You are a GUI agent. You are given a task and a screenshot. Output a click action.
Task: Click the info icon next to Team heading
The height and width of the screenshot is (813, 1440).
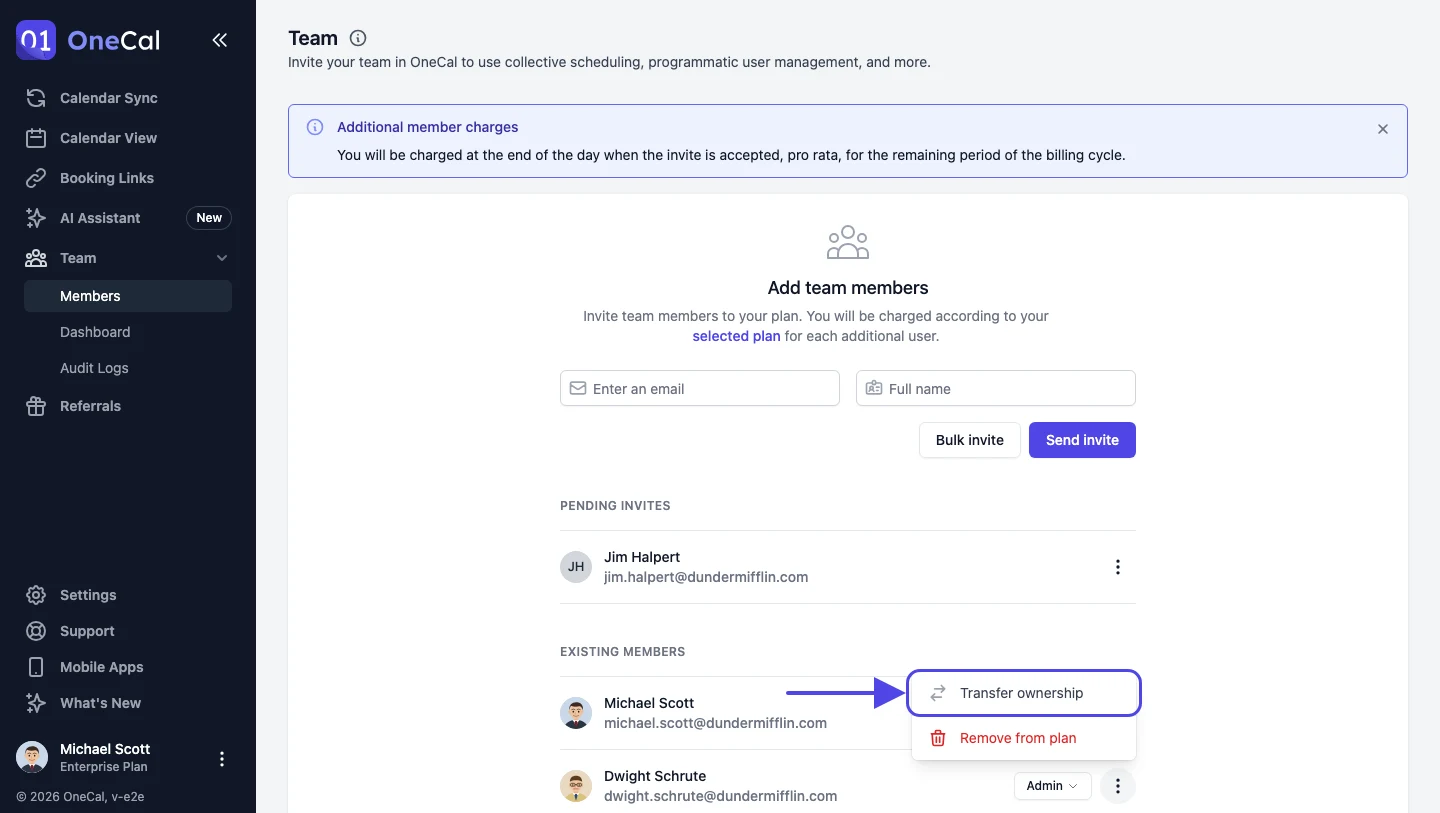[x=358, y=39]
